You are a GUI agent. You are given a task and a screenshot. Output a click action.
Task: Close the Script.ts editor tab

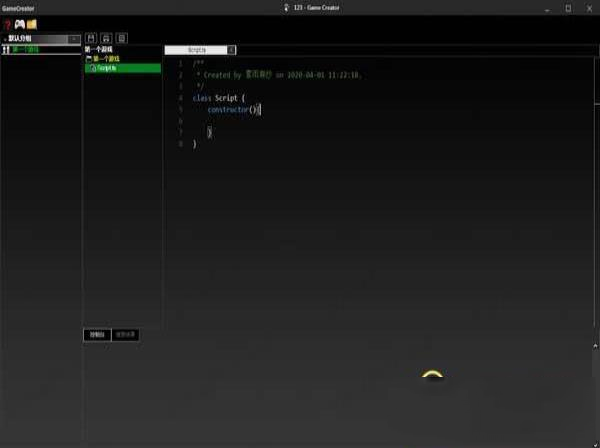point(231,49)
